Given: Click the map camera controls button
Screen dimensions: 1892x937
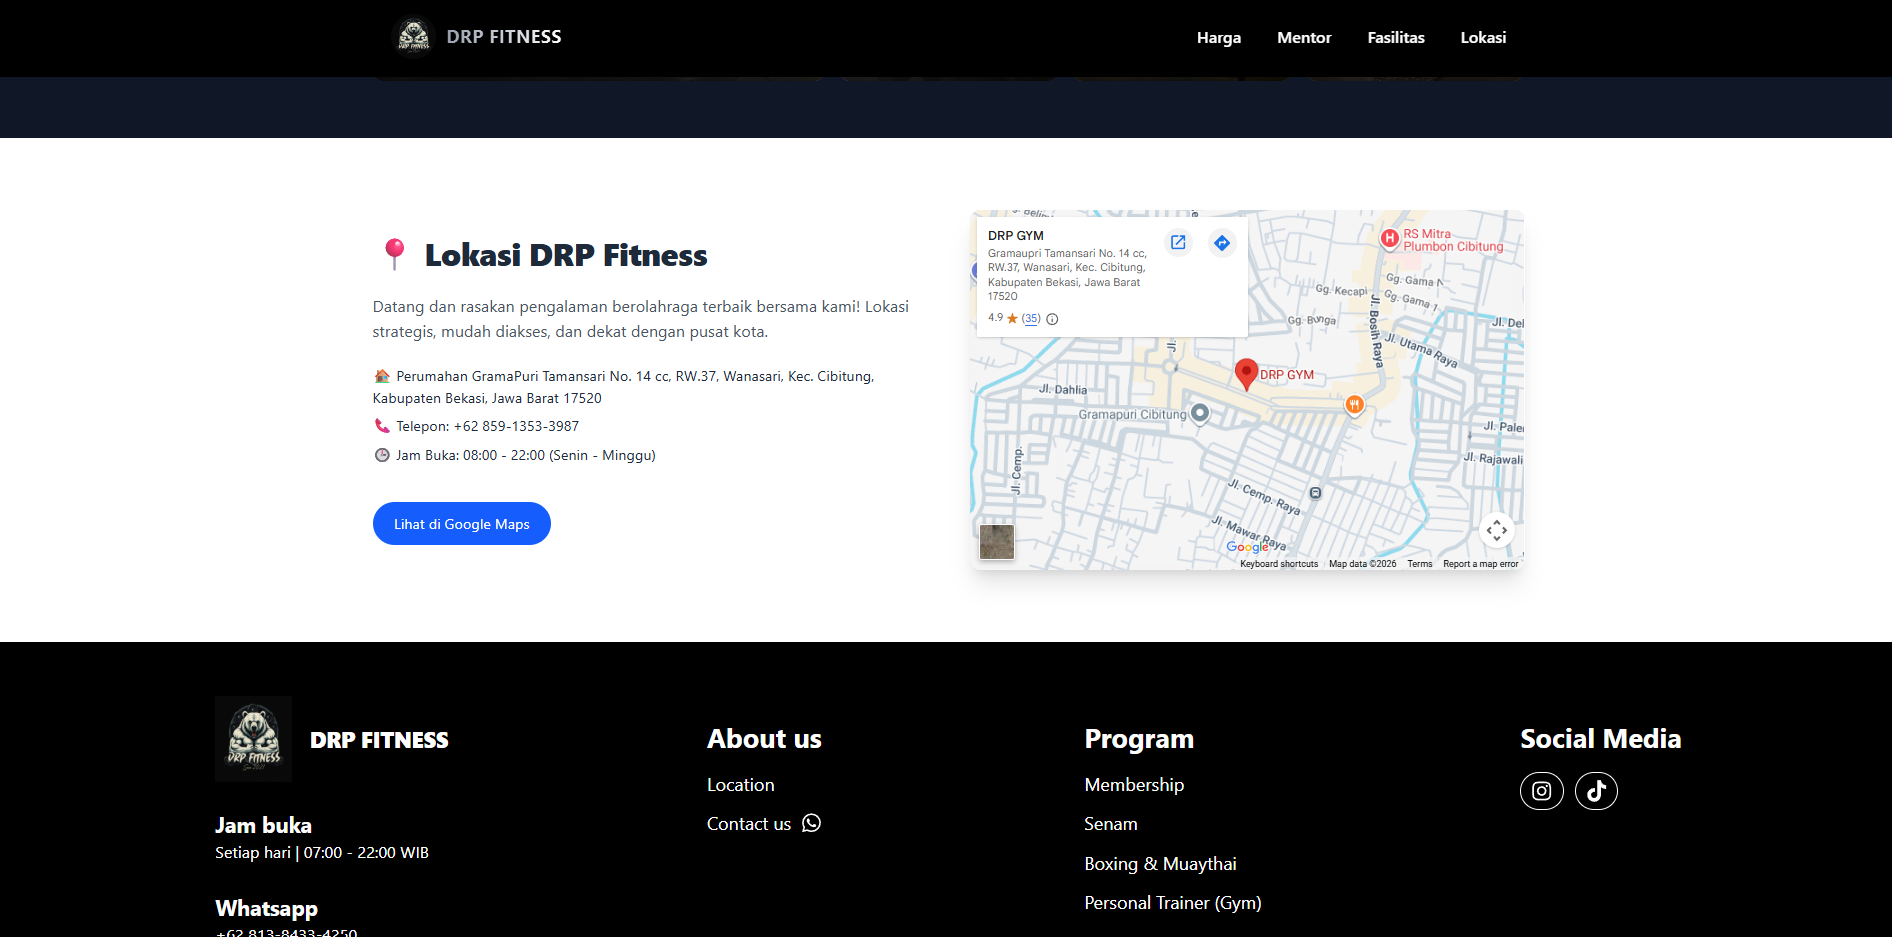Looking at the screenshot, I should point(1497,530).
